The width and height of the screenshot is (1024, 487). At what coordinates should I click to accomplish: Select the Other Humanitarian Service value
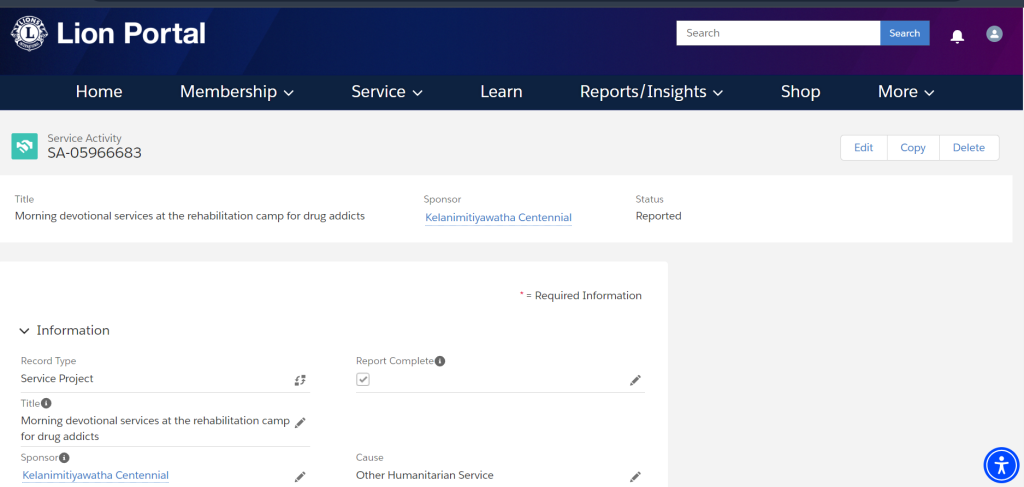pyautogui.click(x=424, y=475)
